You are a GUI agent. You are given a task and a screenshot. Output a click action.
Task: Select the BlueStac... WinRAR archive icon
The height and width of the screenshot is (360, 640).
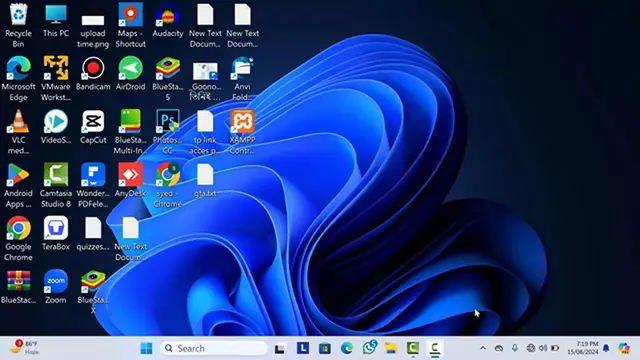click(x=18, y=287)
